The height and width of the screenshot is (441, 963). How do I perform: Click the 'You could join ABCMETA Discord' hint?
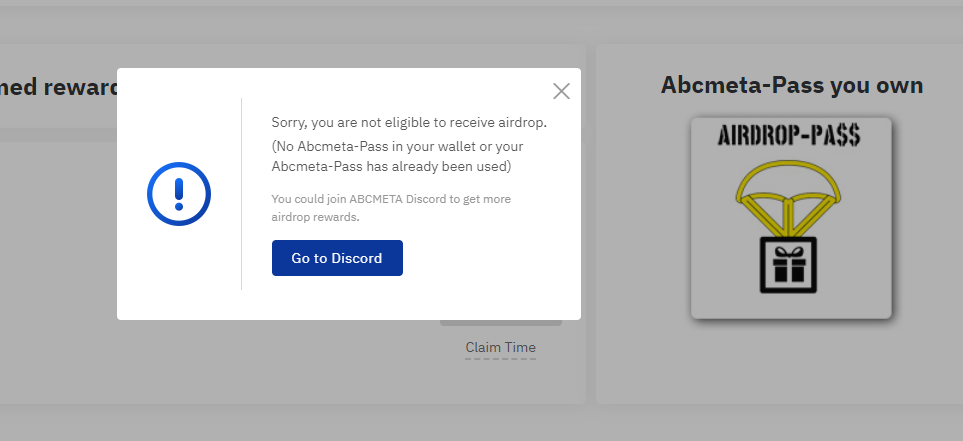click(391, 199)
